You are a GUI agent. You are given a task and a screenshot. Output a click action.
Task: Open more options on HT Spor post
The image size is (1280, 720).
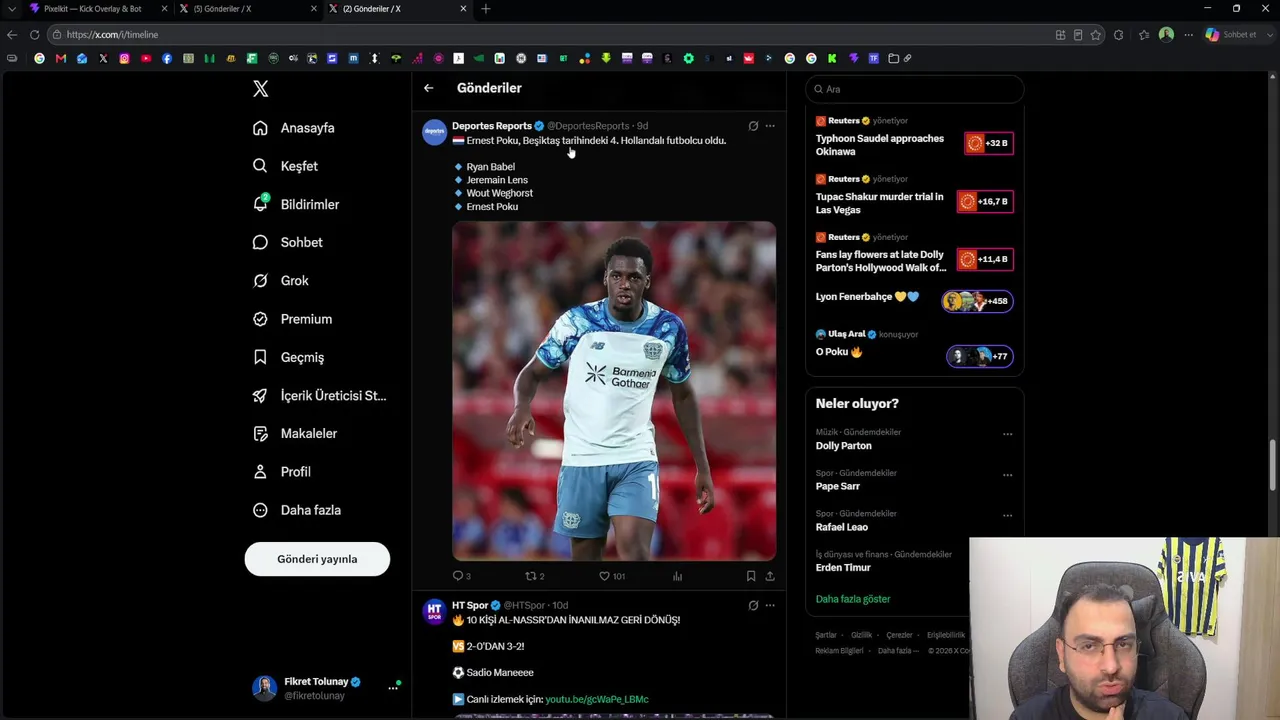(x=770, y=605)
